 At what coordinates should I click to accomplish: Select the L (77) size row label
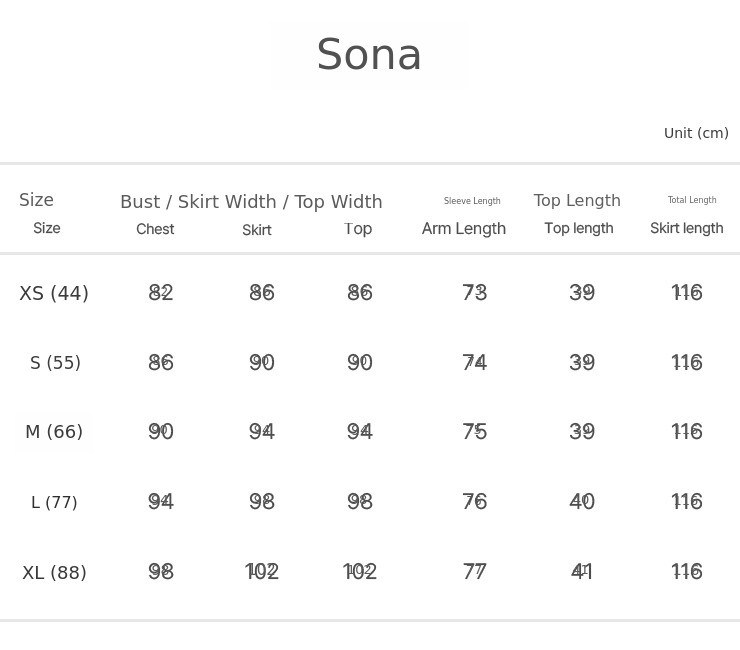[x=54, y=502]
